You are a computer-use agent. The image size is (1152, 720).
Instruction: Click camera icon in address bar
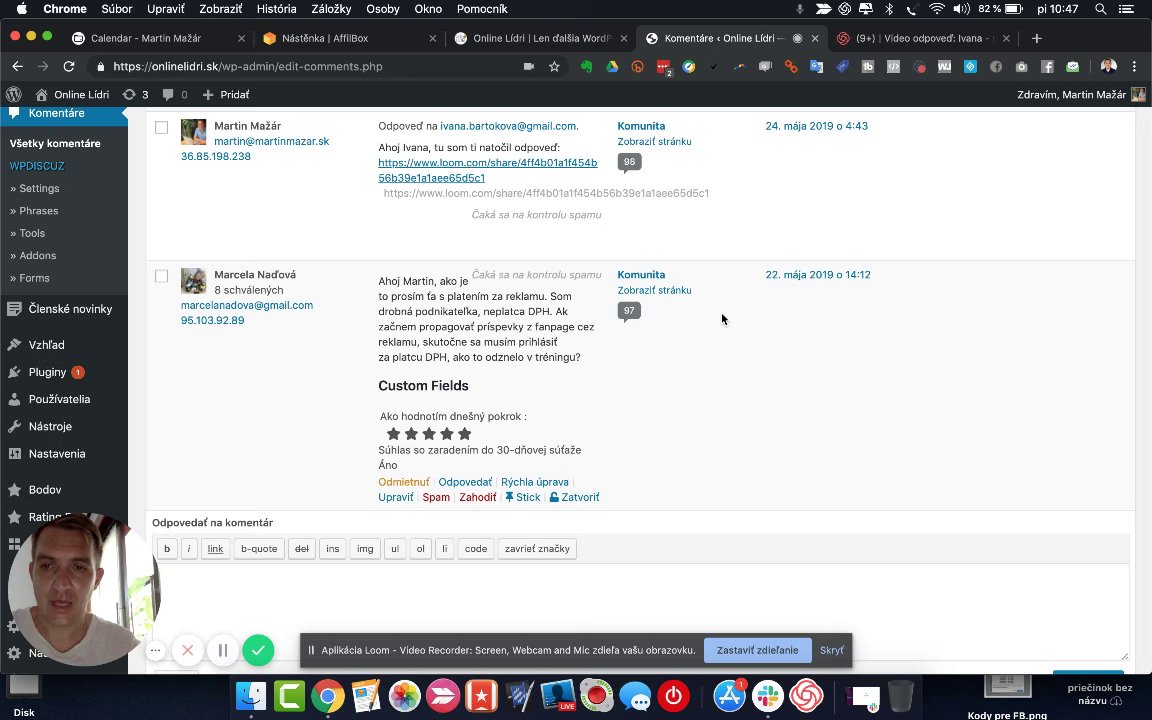528,66
